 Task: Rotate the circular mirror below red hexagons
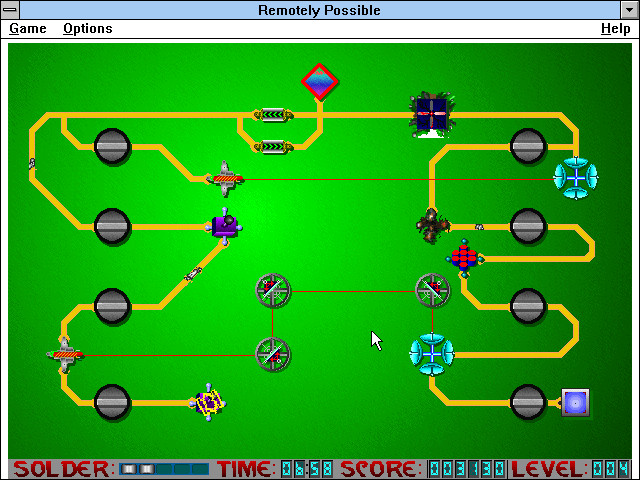[433, 290]
